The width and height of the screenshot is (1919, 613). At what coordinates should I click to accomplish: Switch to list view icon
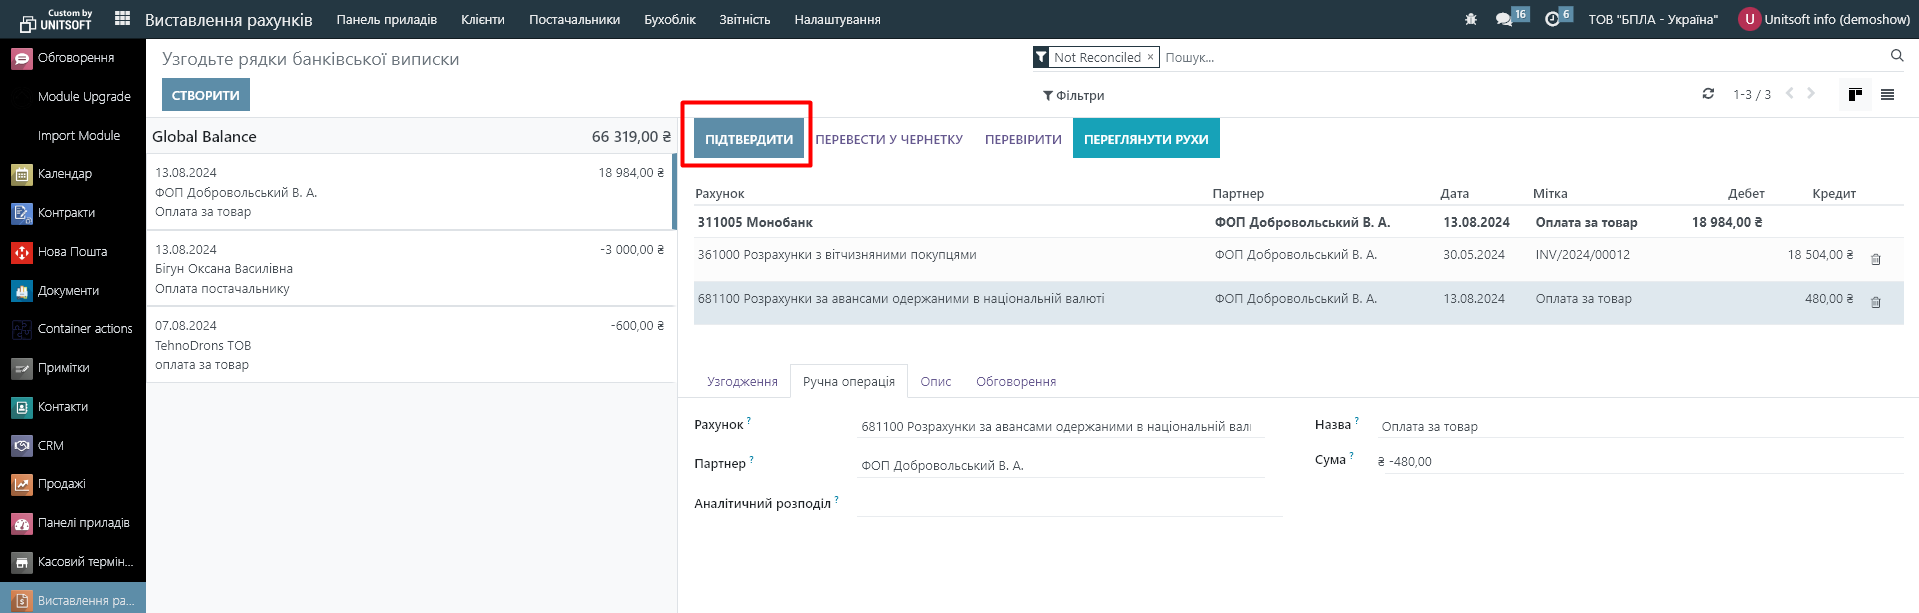[x=1887, y=95]
